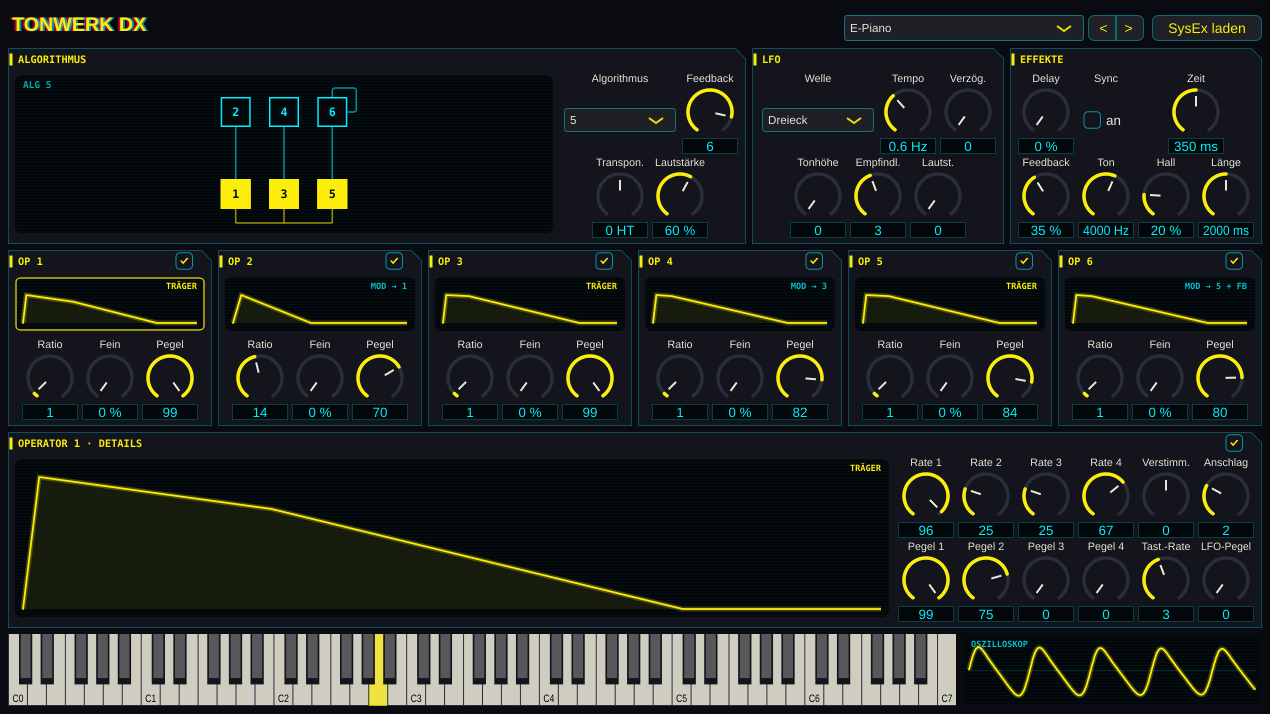Open the Algorithmus number dropdown
Image resolution: width=1270 pixels, height=714 pixels.
point(620,120)
